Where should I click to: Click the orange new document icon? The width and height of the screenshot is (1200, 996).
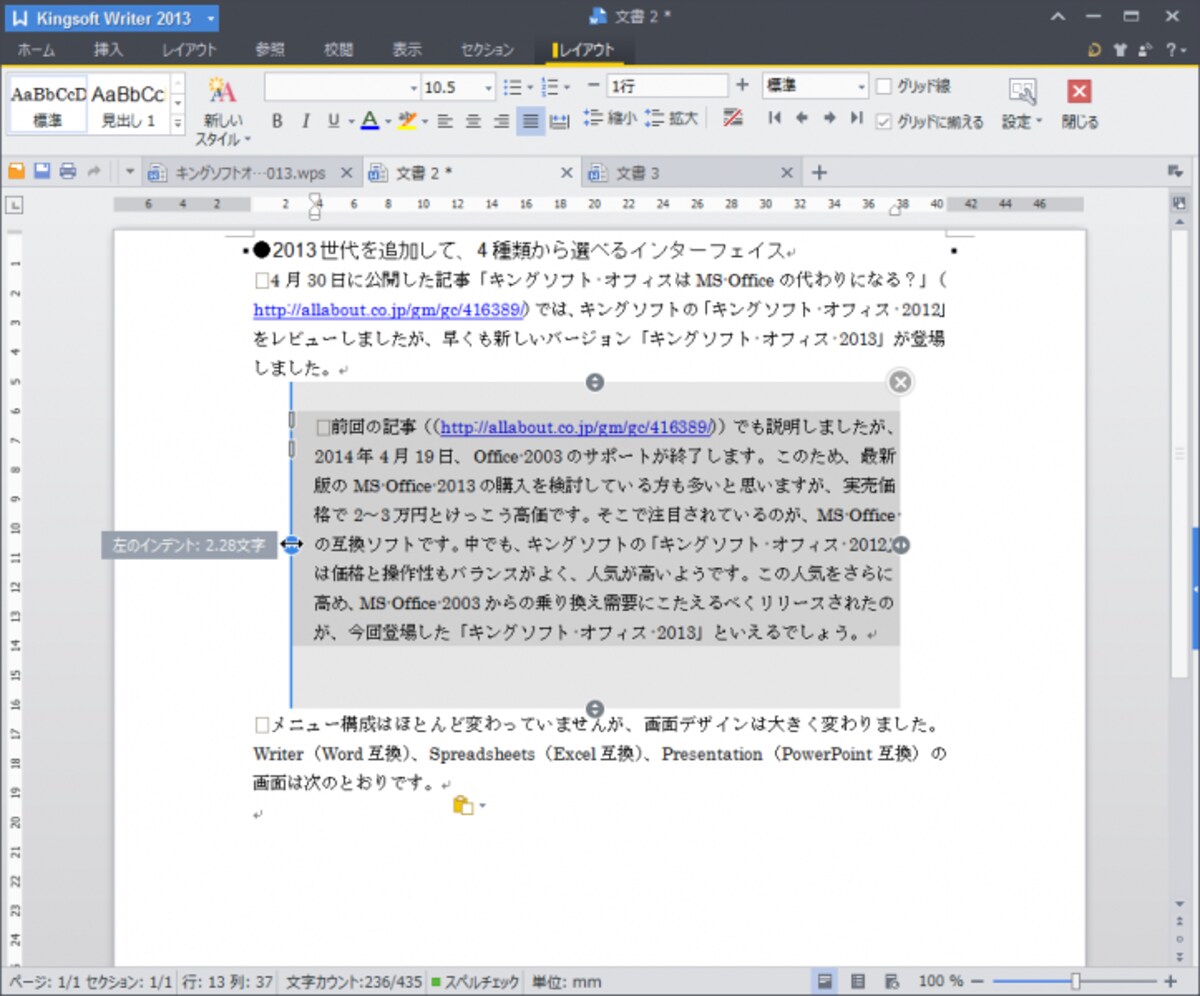click(x=16, y=172)
